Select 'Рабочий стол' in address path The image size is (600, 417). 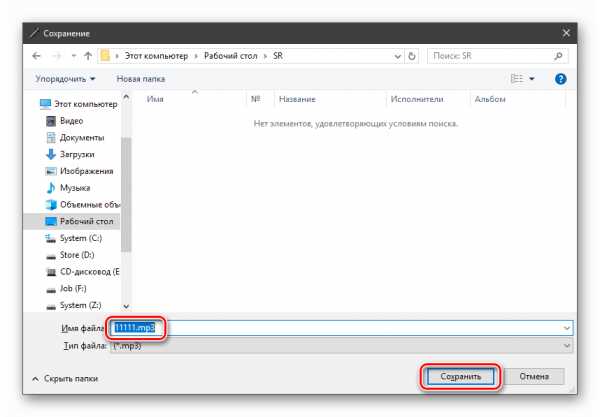click(x=230, y=56)
